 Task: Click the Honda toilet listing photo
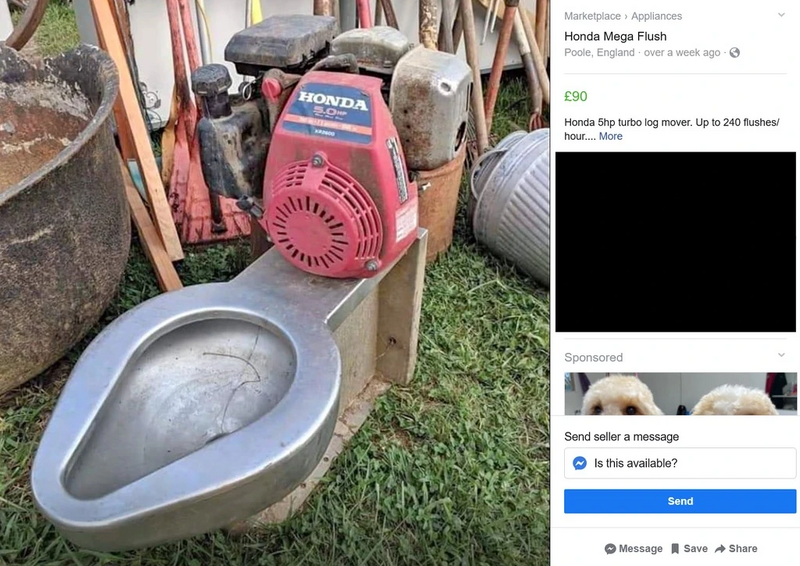click(274, 283)
